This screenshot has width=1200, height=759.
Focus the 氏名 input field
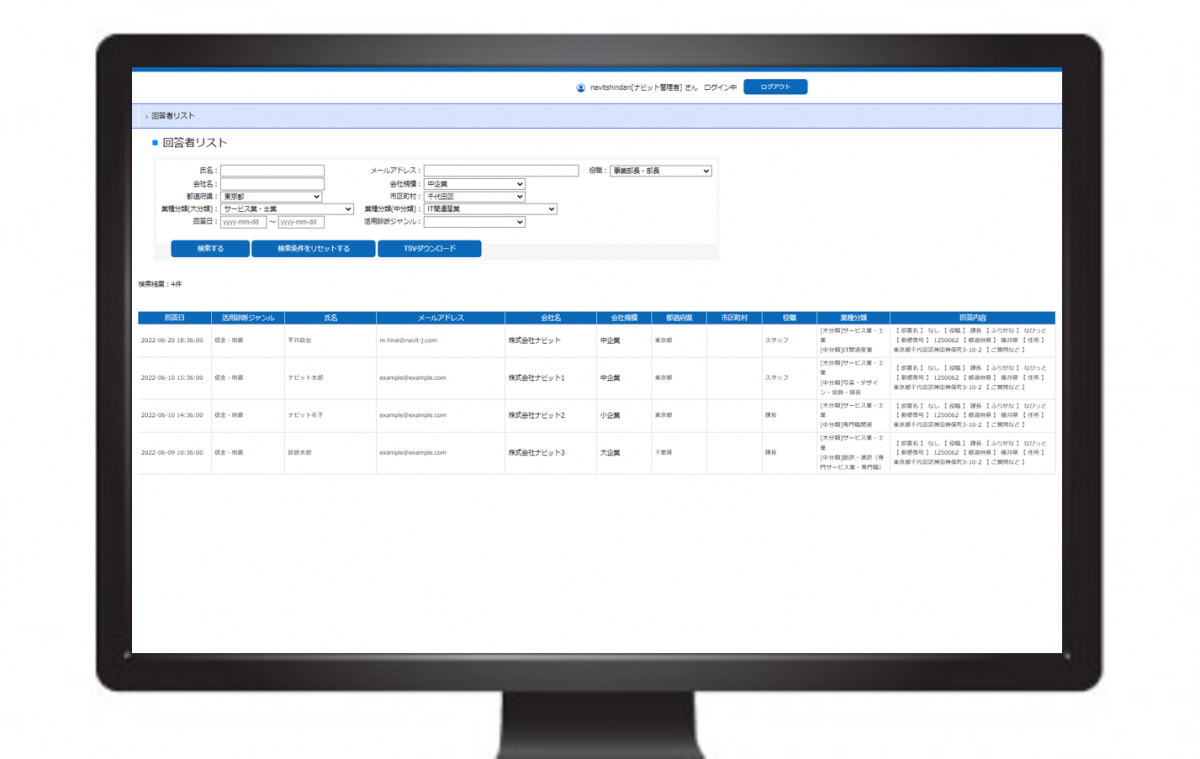point(272,171)
